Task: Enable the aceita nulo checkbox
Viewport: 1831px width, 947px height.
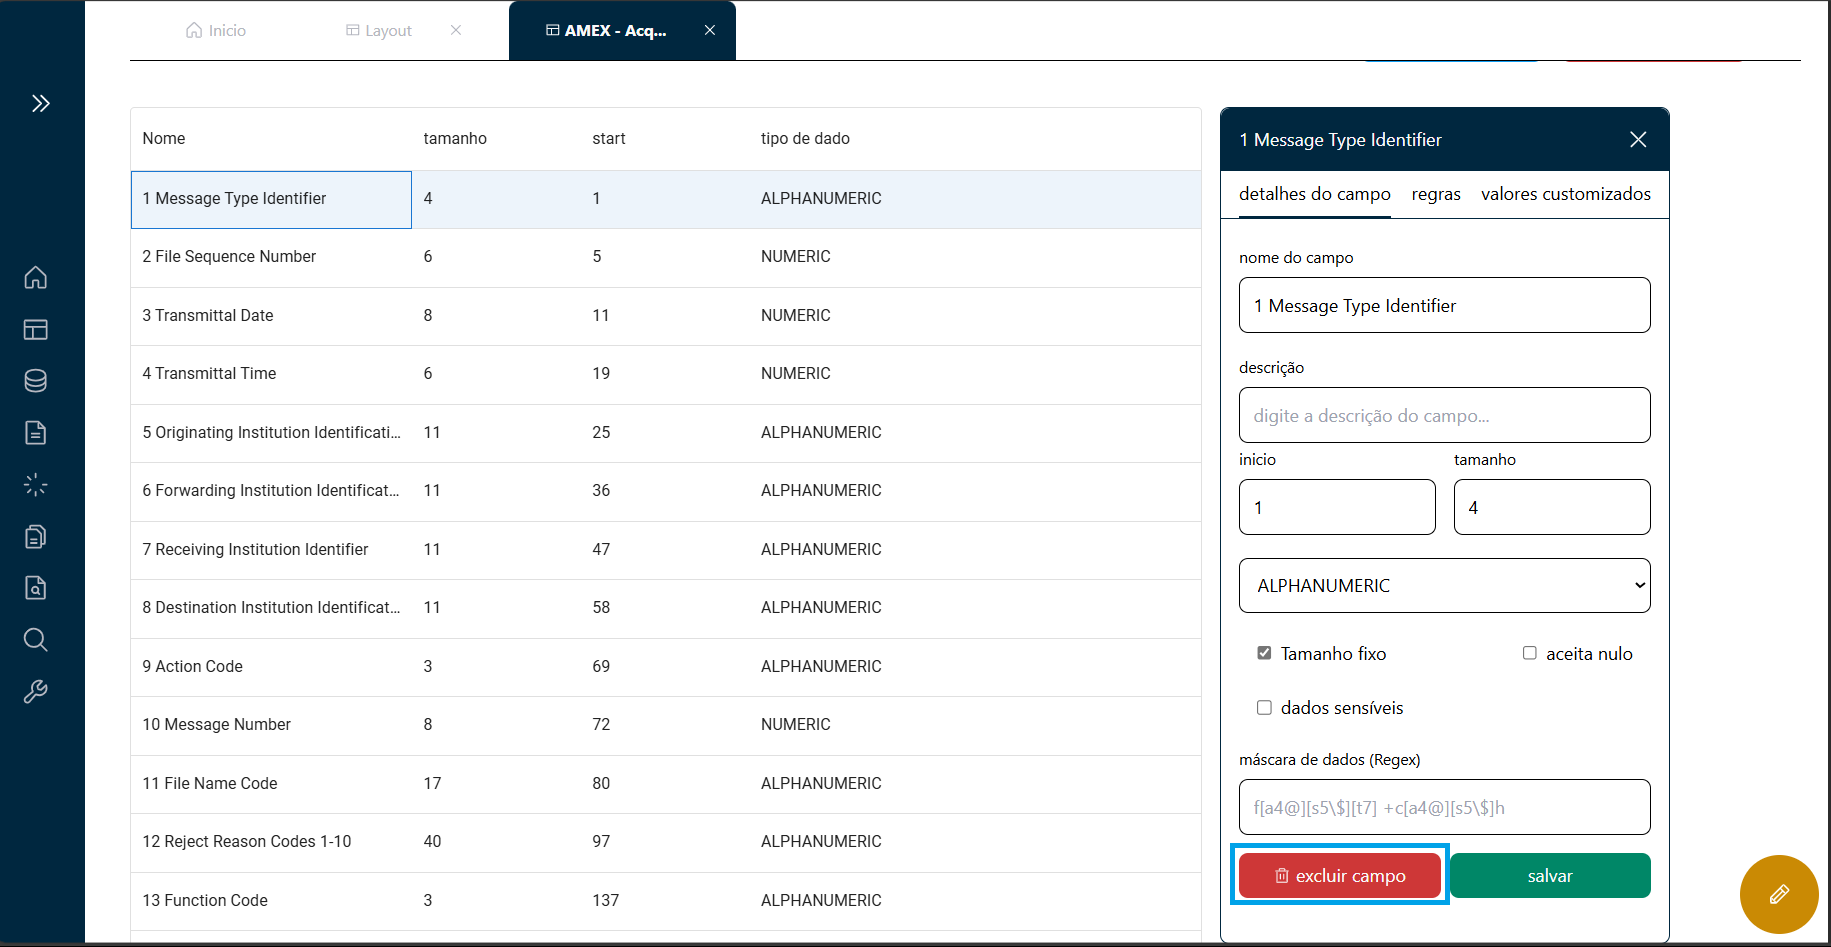Action: pos(1529,653)
